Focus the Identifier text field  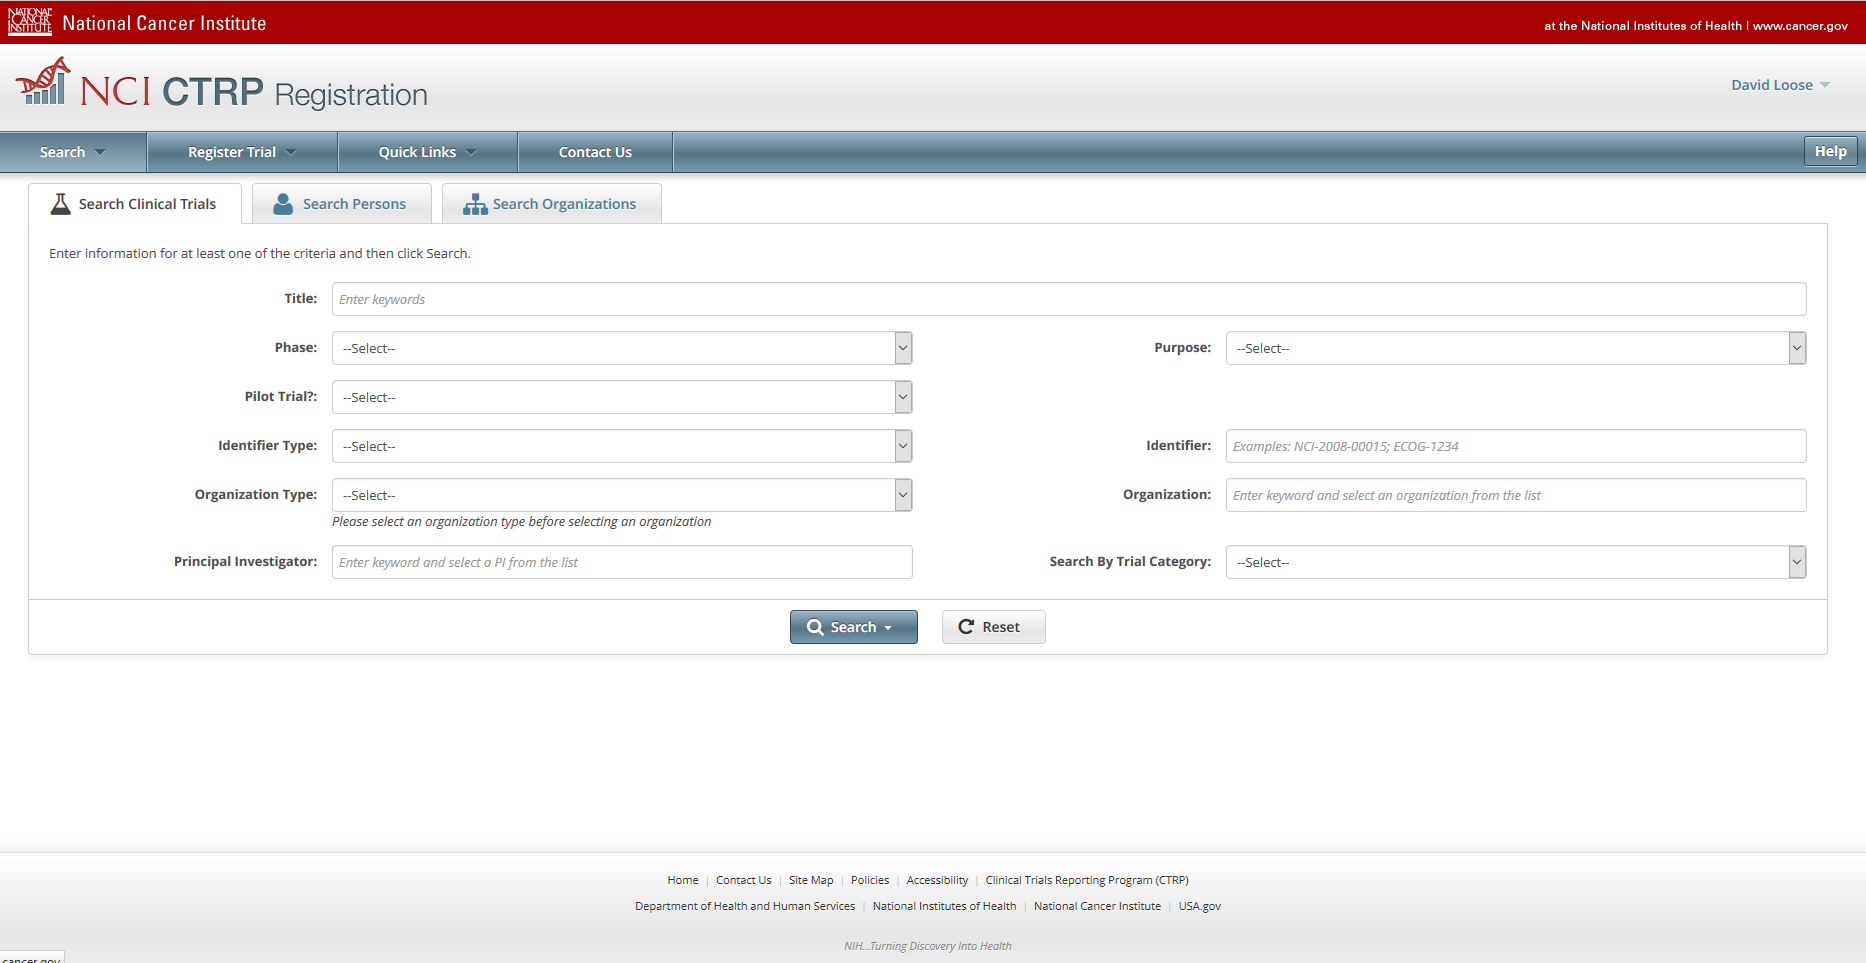(x=1516, y=446)
